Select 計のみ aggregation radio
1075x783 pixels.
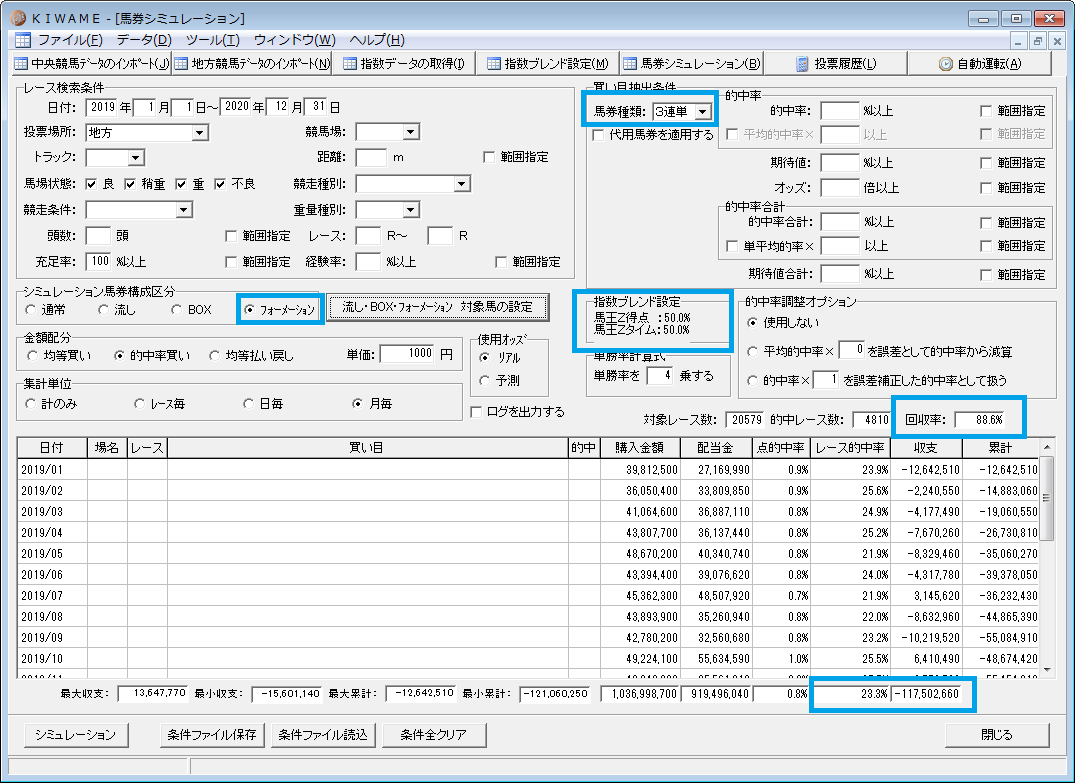(30, 404)
